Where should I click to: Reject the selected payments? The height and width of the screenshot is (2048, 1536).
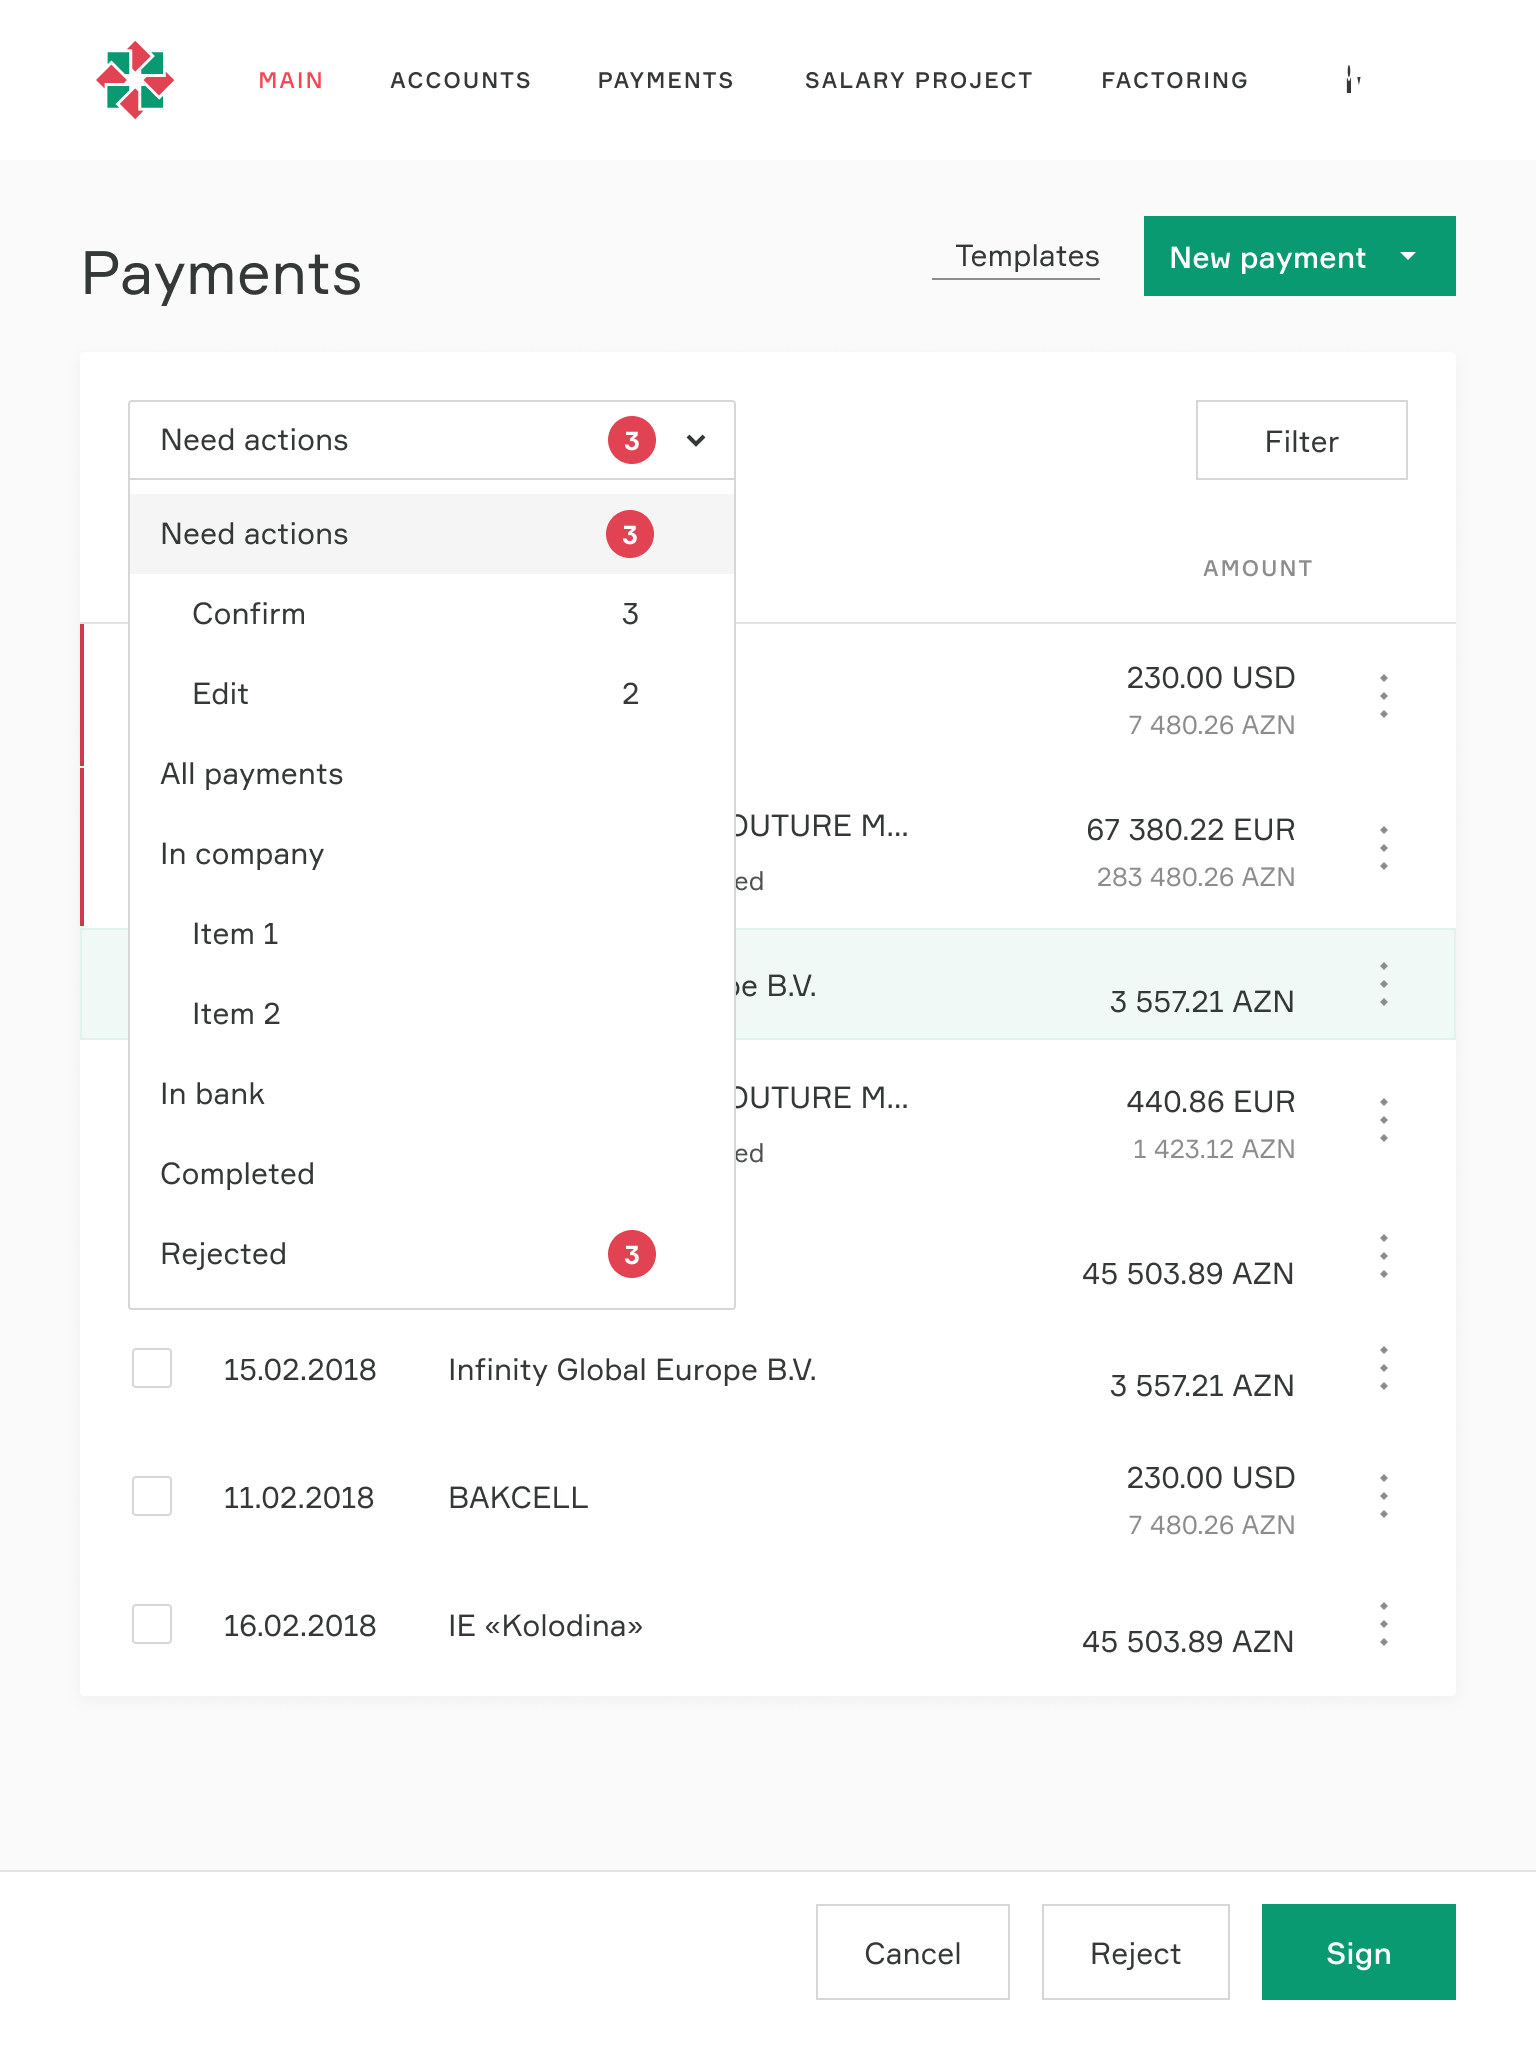point(1136,1952)
